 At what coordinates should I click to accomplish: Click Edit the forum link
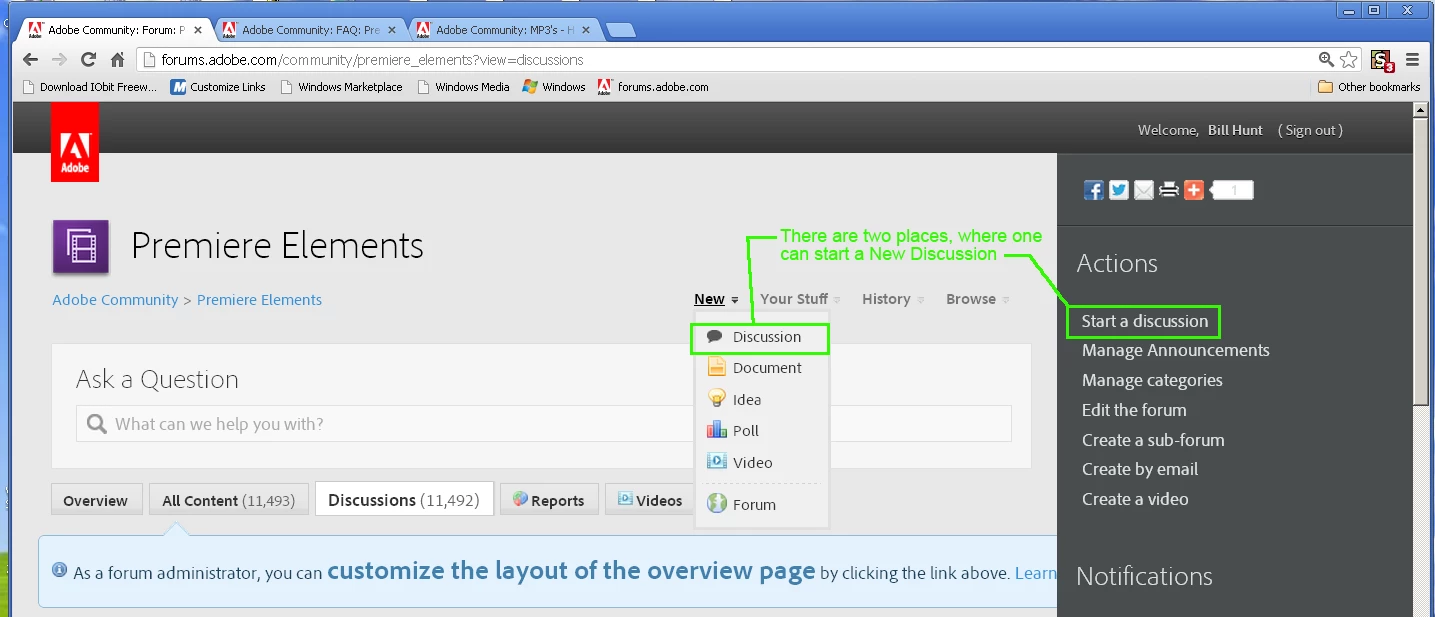coord(1134,410)
